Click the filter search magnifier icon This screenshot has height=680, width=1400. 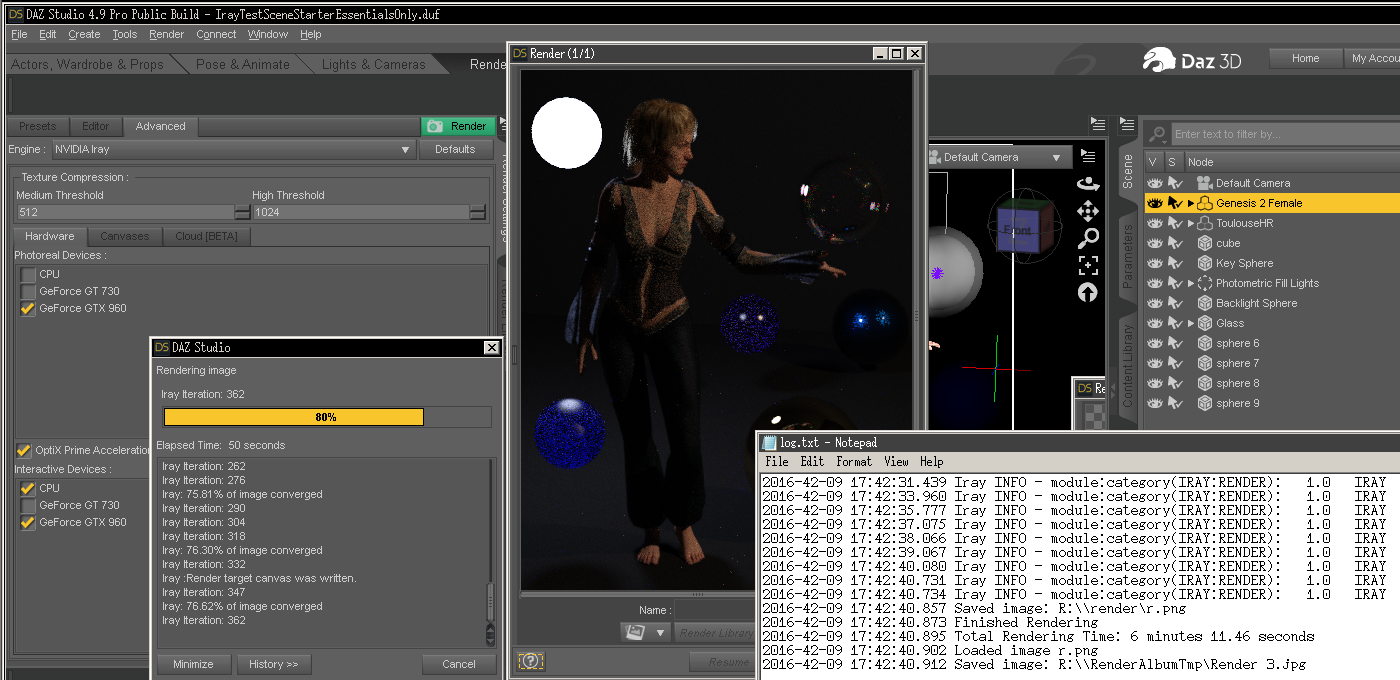pos(1158,134)
